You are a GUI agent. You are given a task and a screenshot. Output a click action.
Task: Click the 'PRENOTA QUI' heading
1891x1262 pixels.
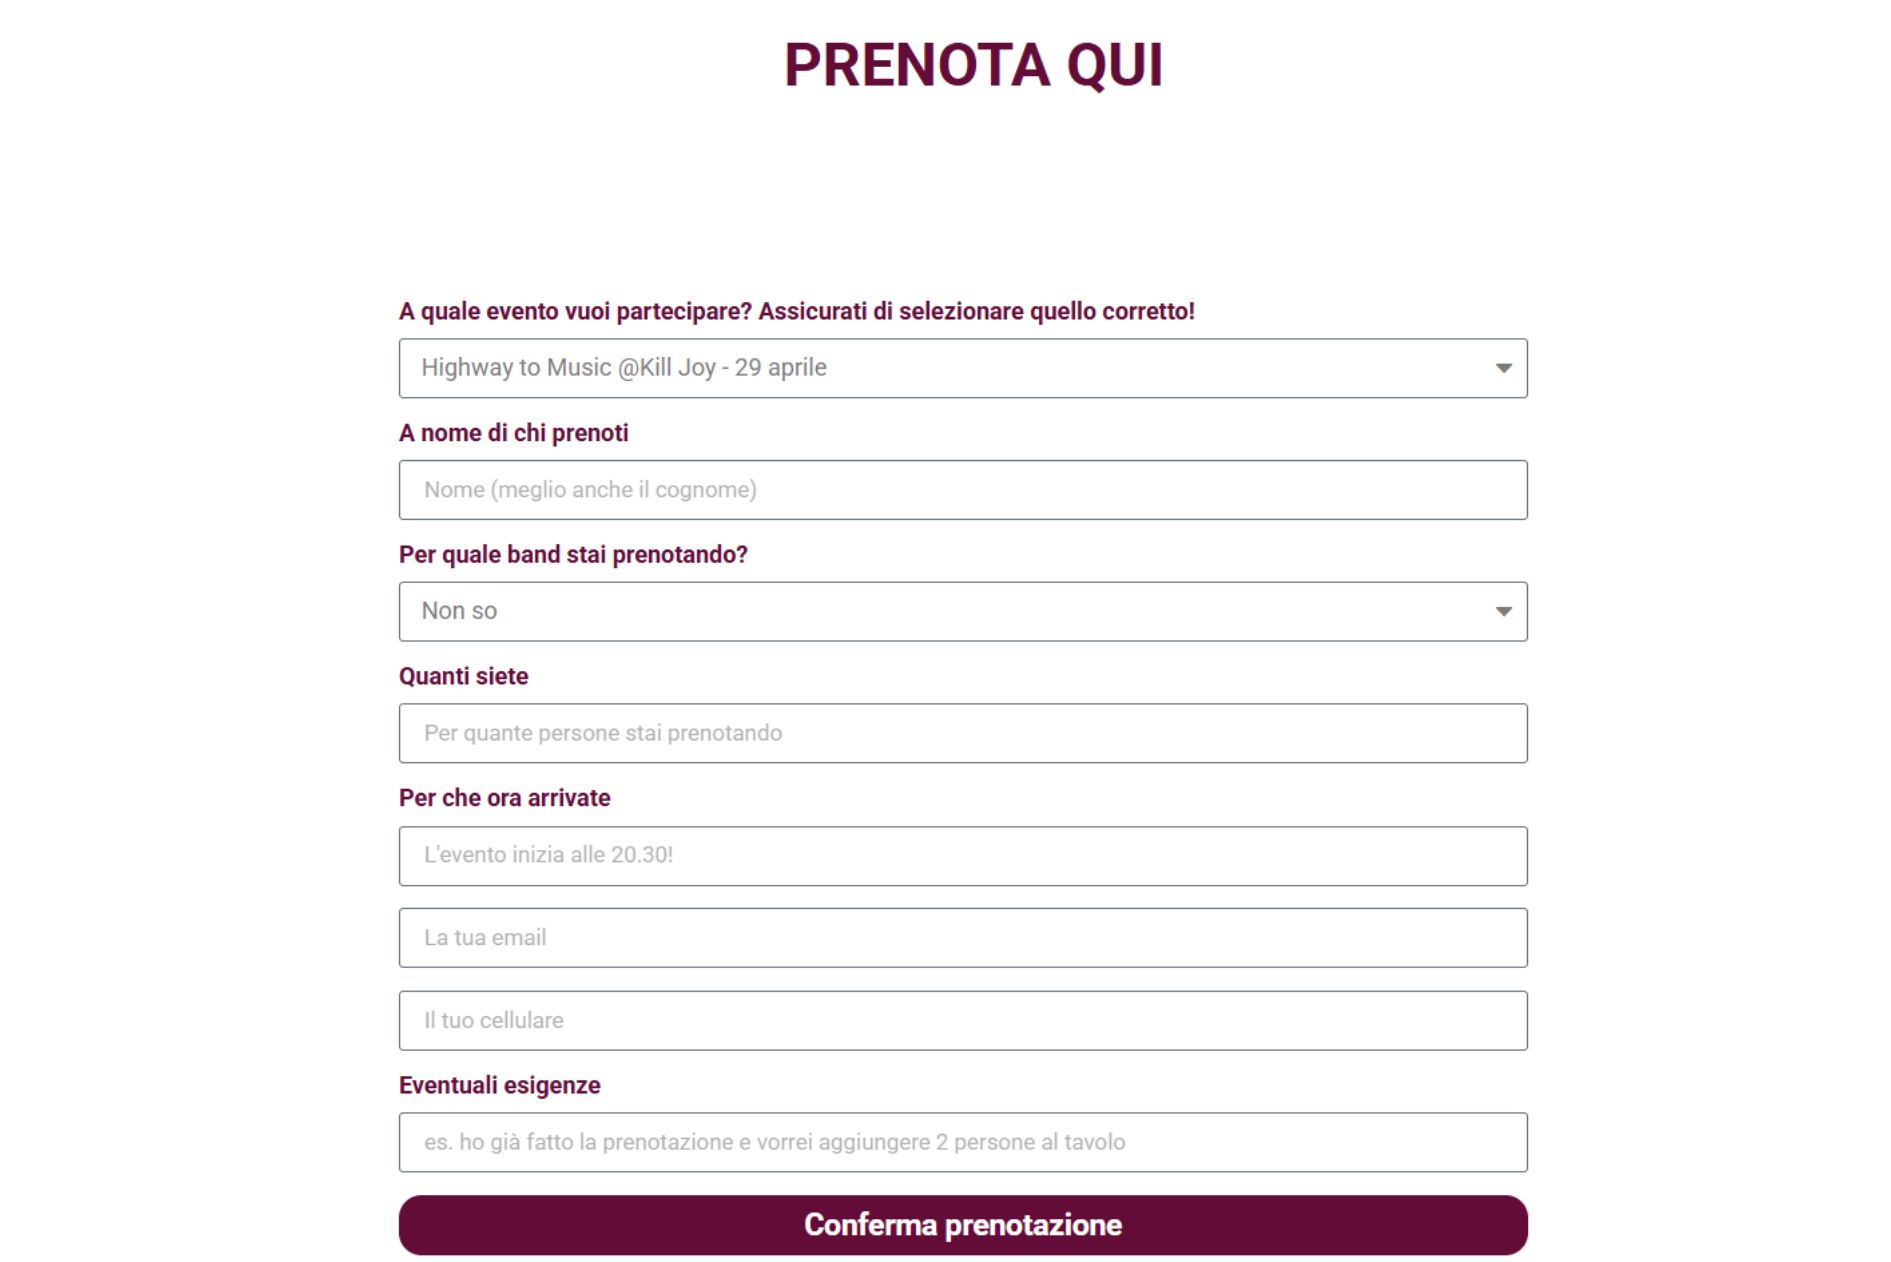coord(973,65)
